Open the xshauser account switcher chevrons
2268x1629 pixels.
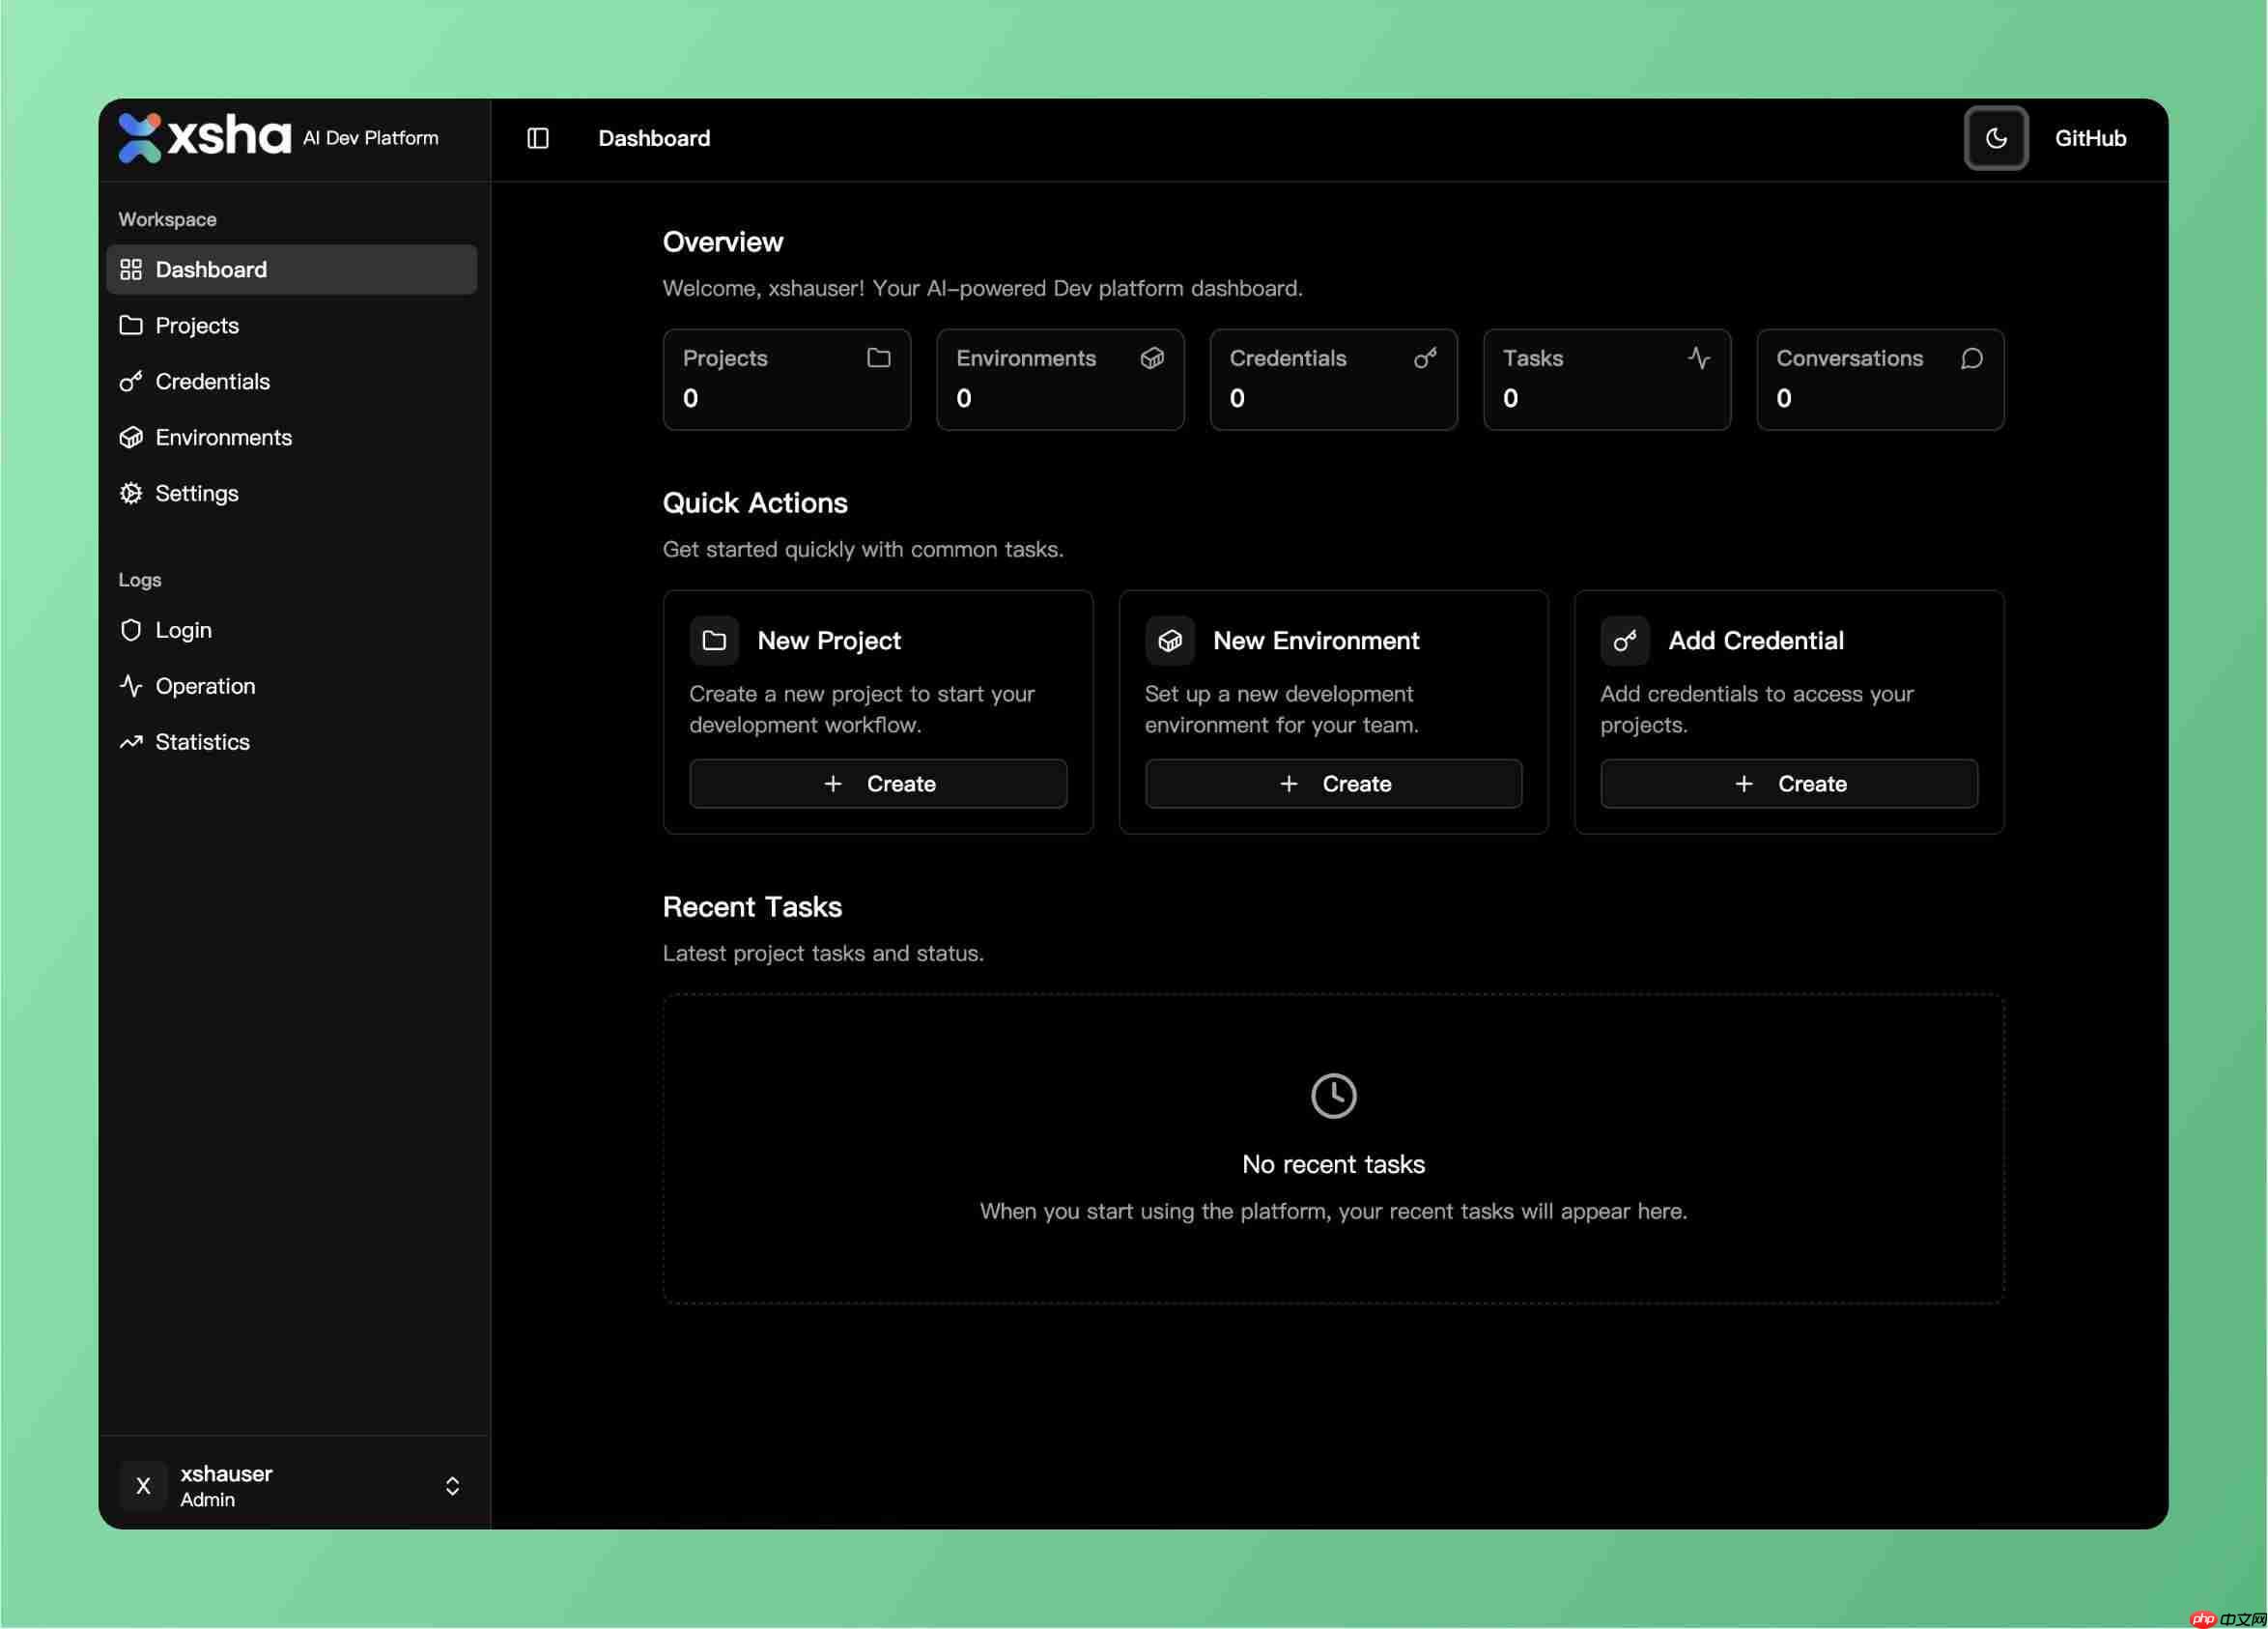(453, 1486)
